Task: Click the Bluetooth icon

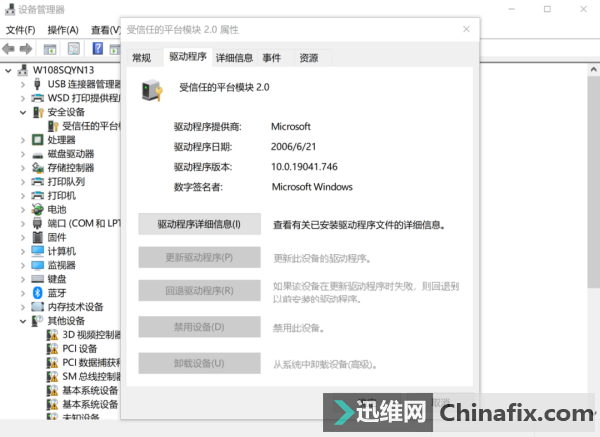Action: (38, 293)
